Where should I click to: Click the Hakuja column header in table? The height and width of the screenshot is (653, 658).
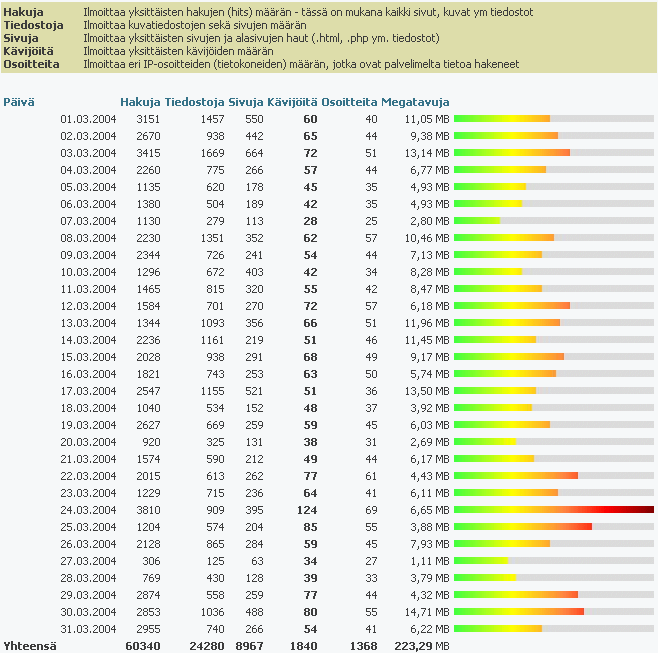click(x=139, y=102)
